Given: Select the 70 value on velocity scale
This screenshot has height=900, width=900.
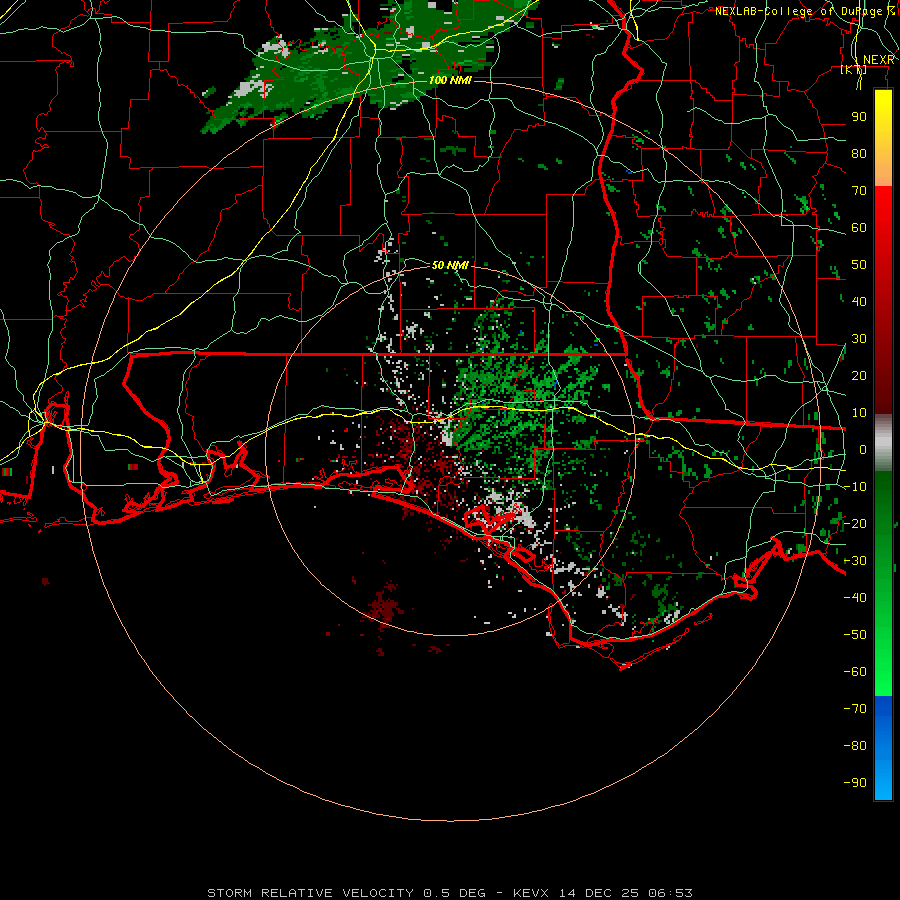Looking at the screenshot, I should [859, 191].
